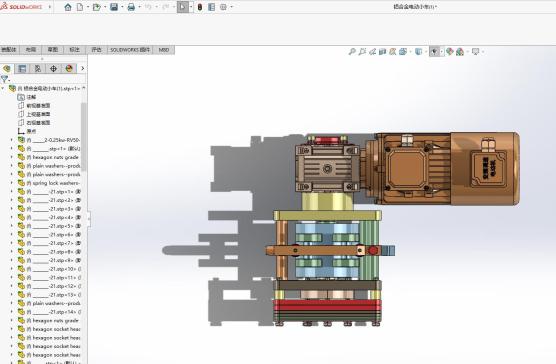Click the Display Style icon
556x364 pixels.
point(419,52)
